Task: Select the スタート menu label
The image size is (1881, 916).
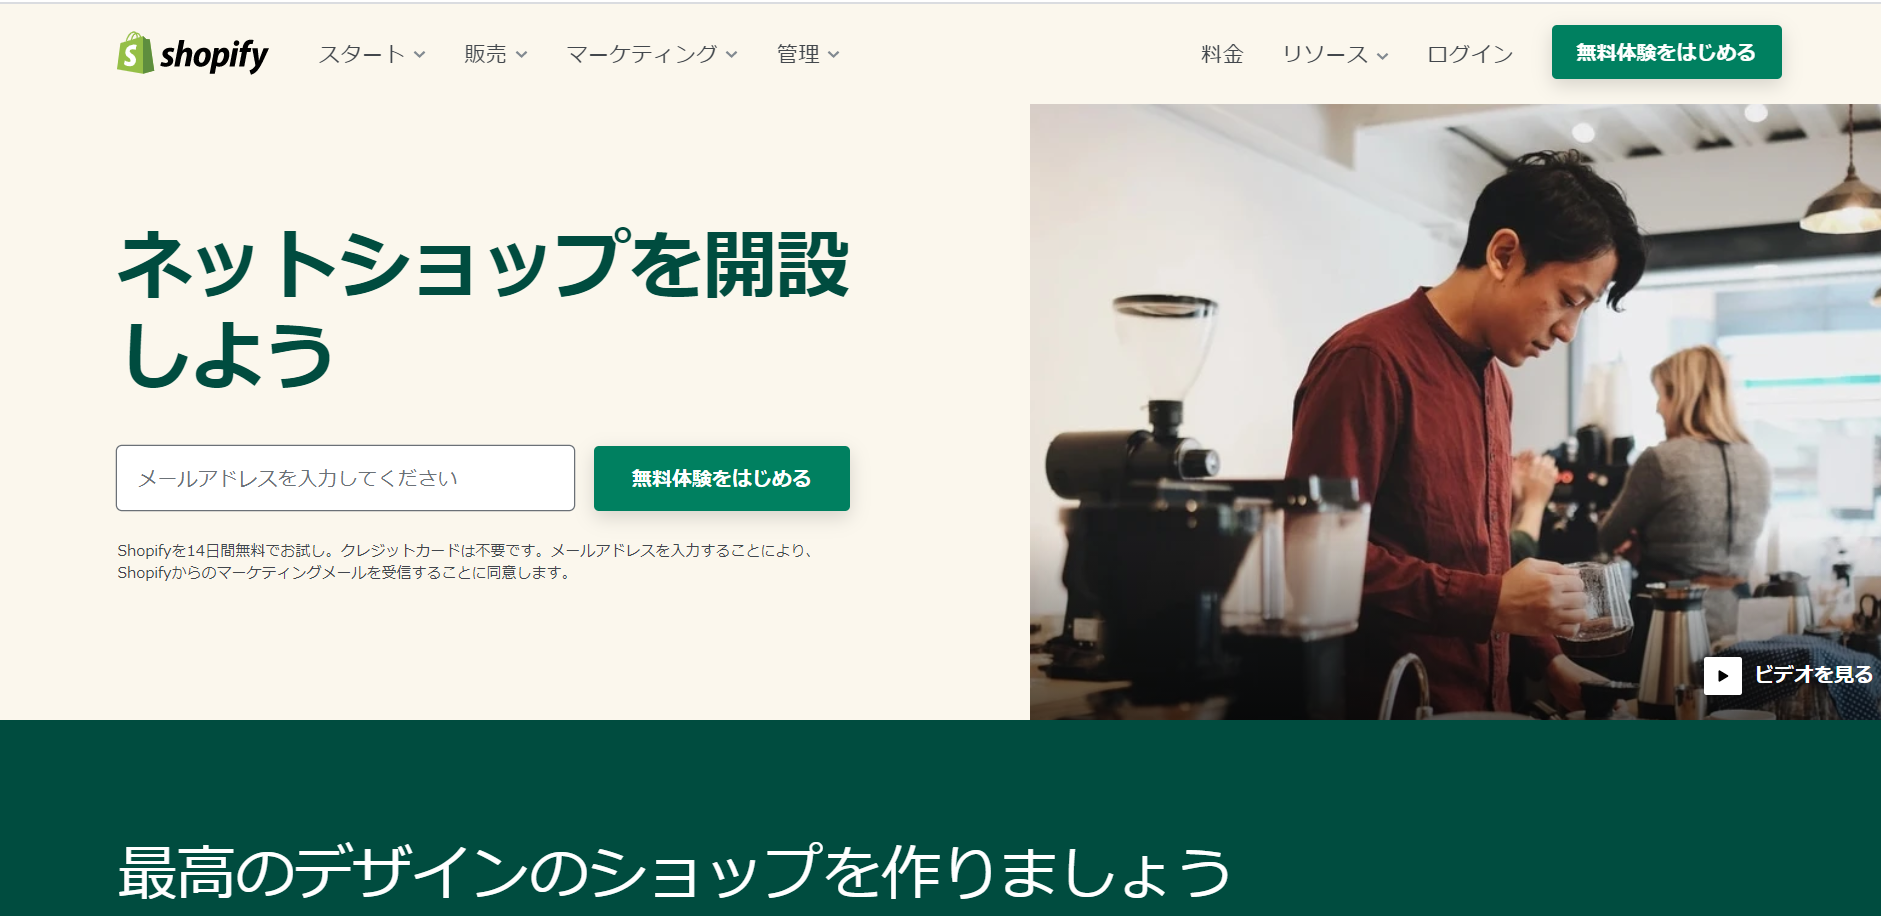Action: (x=361, y=54)
